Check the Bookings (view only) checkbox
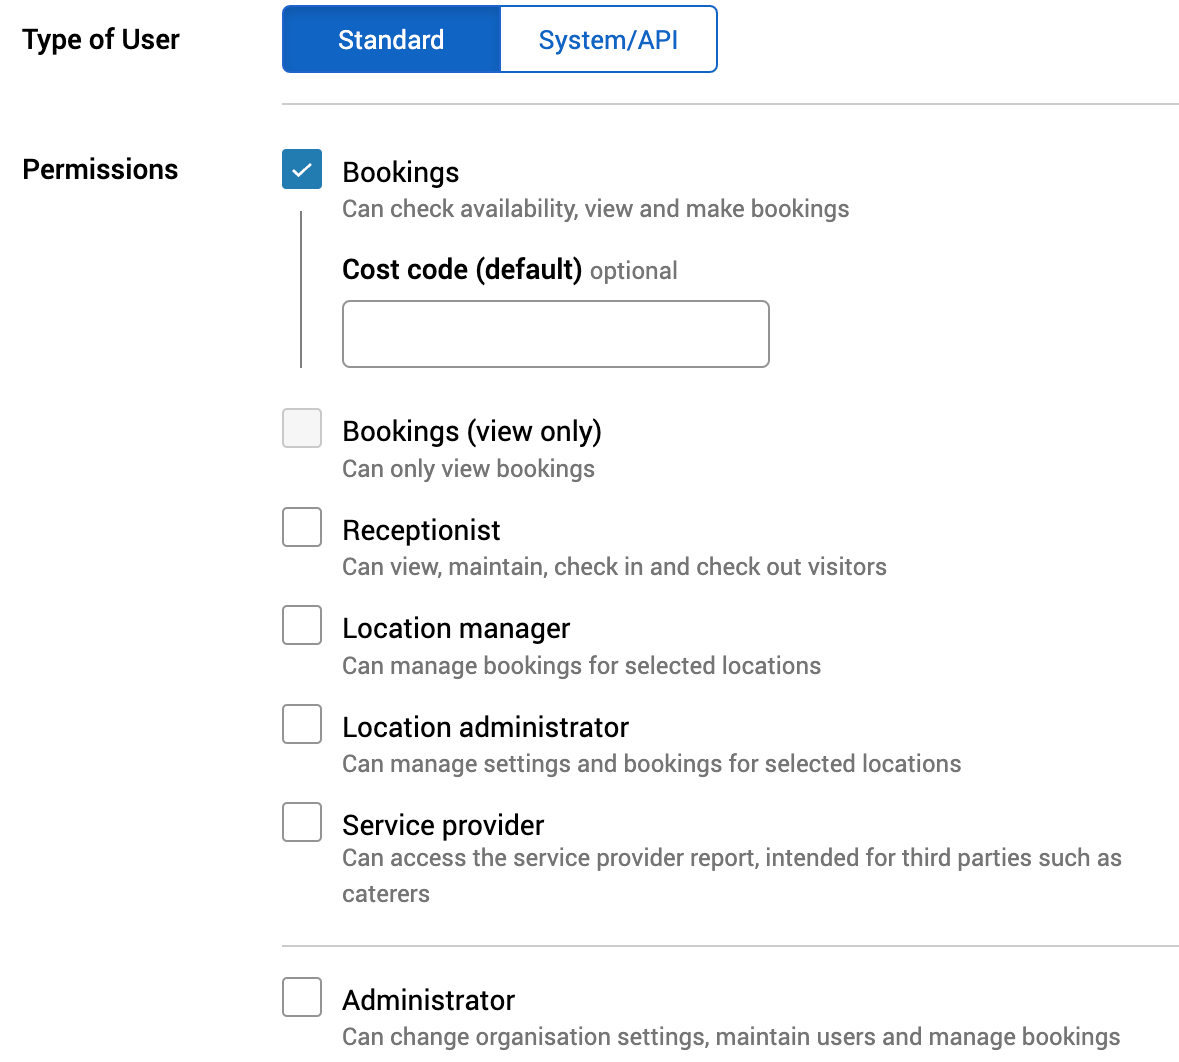 (x=301, y=428)
